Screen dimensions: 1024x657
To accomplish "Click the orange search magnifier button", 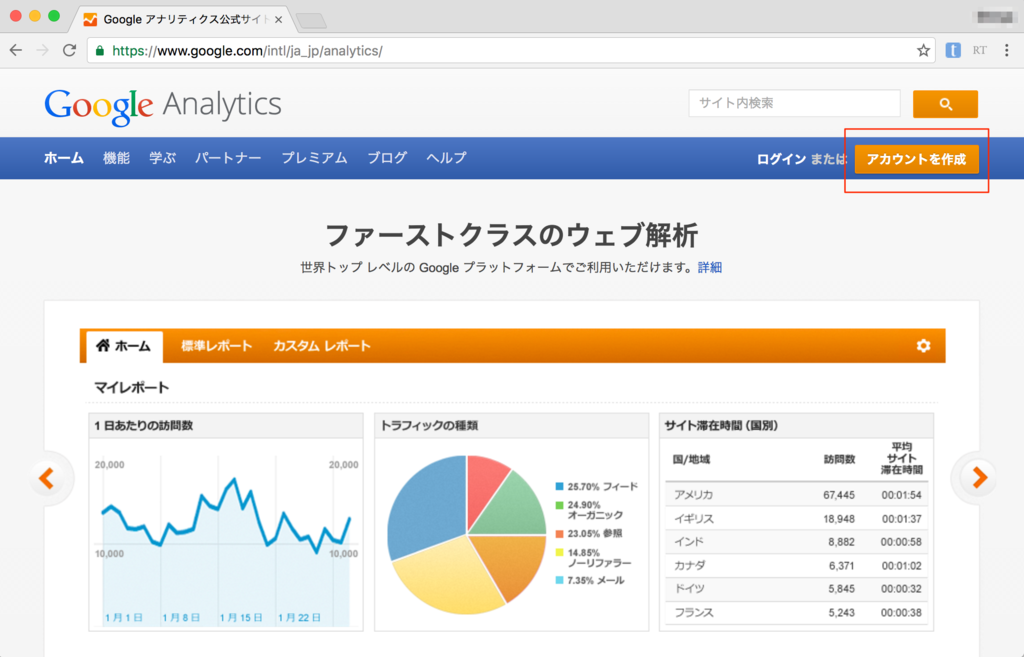I will [945, 104].
